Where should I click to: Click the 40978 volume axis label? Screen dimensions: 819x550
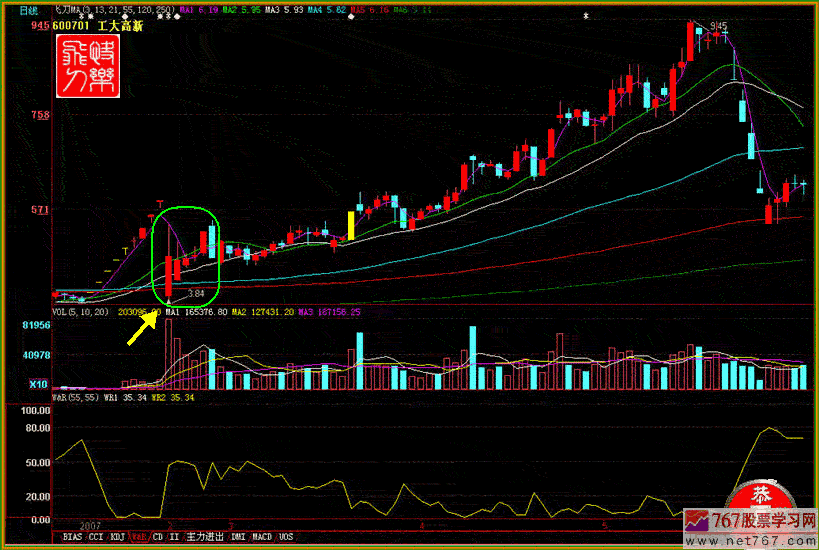coord(37,355)
